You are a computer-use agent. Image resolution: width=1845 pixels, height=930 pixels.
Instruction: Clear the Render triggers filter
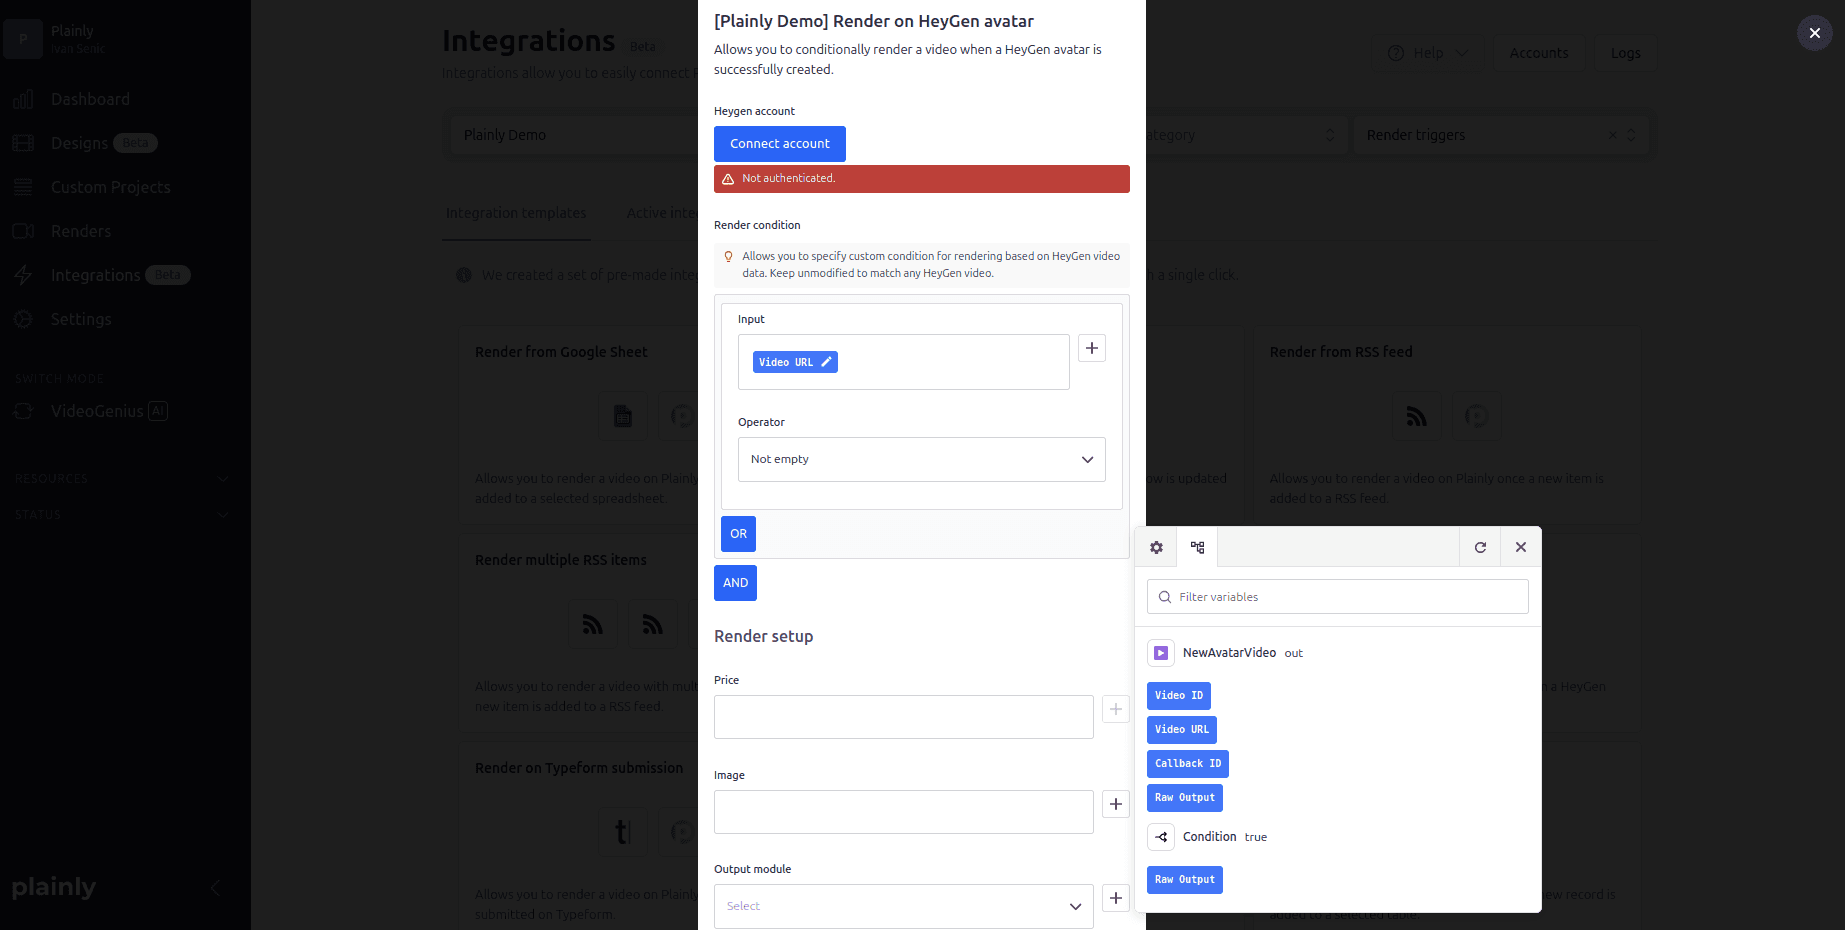[x=1612, y=135]
